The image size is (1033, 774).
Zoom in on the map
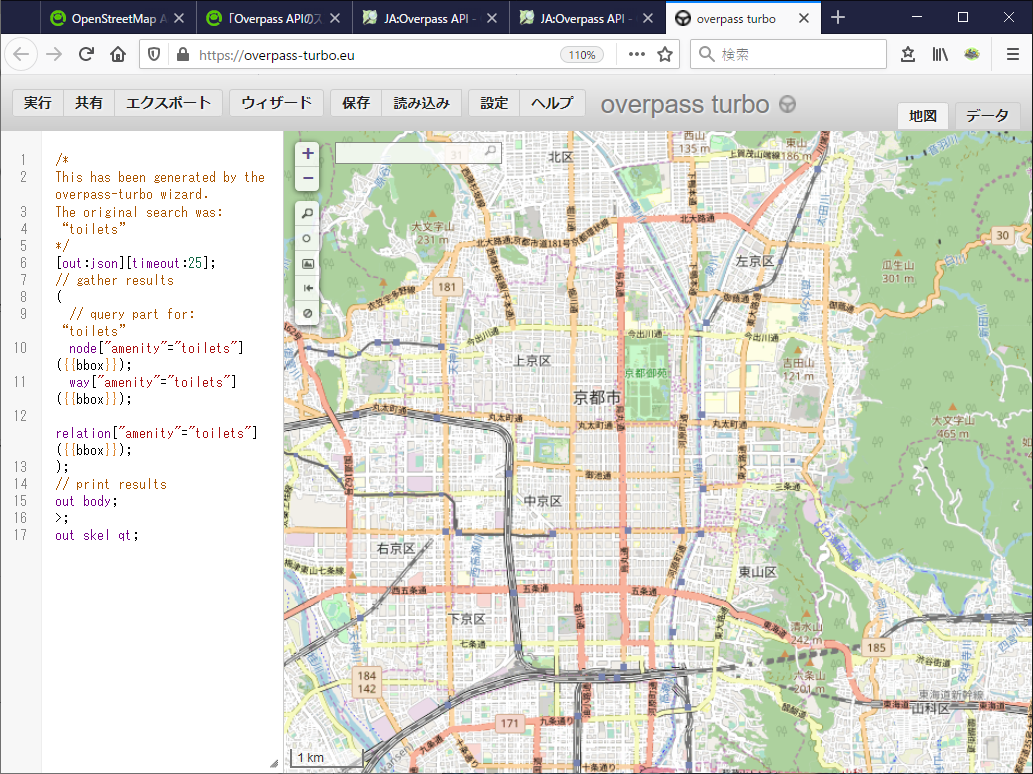(308, 154)
